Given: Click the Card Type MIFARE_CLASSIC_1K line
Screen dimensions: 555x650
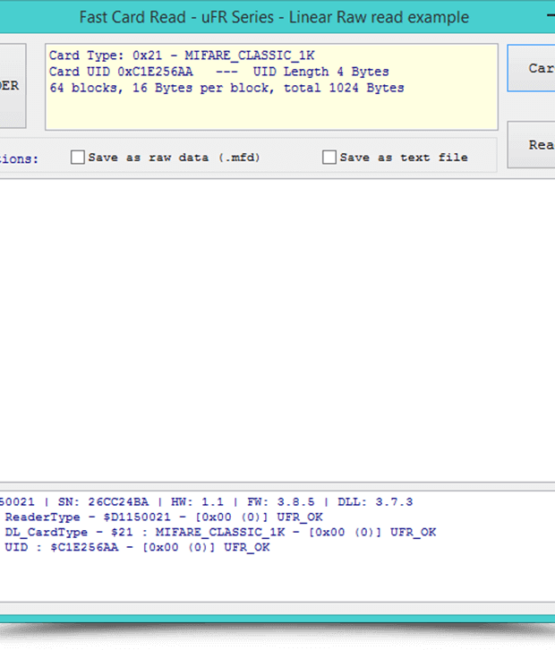Looking at the screenshot, I should point(182,56).
